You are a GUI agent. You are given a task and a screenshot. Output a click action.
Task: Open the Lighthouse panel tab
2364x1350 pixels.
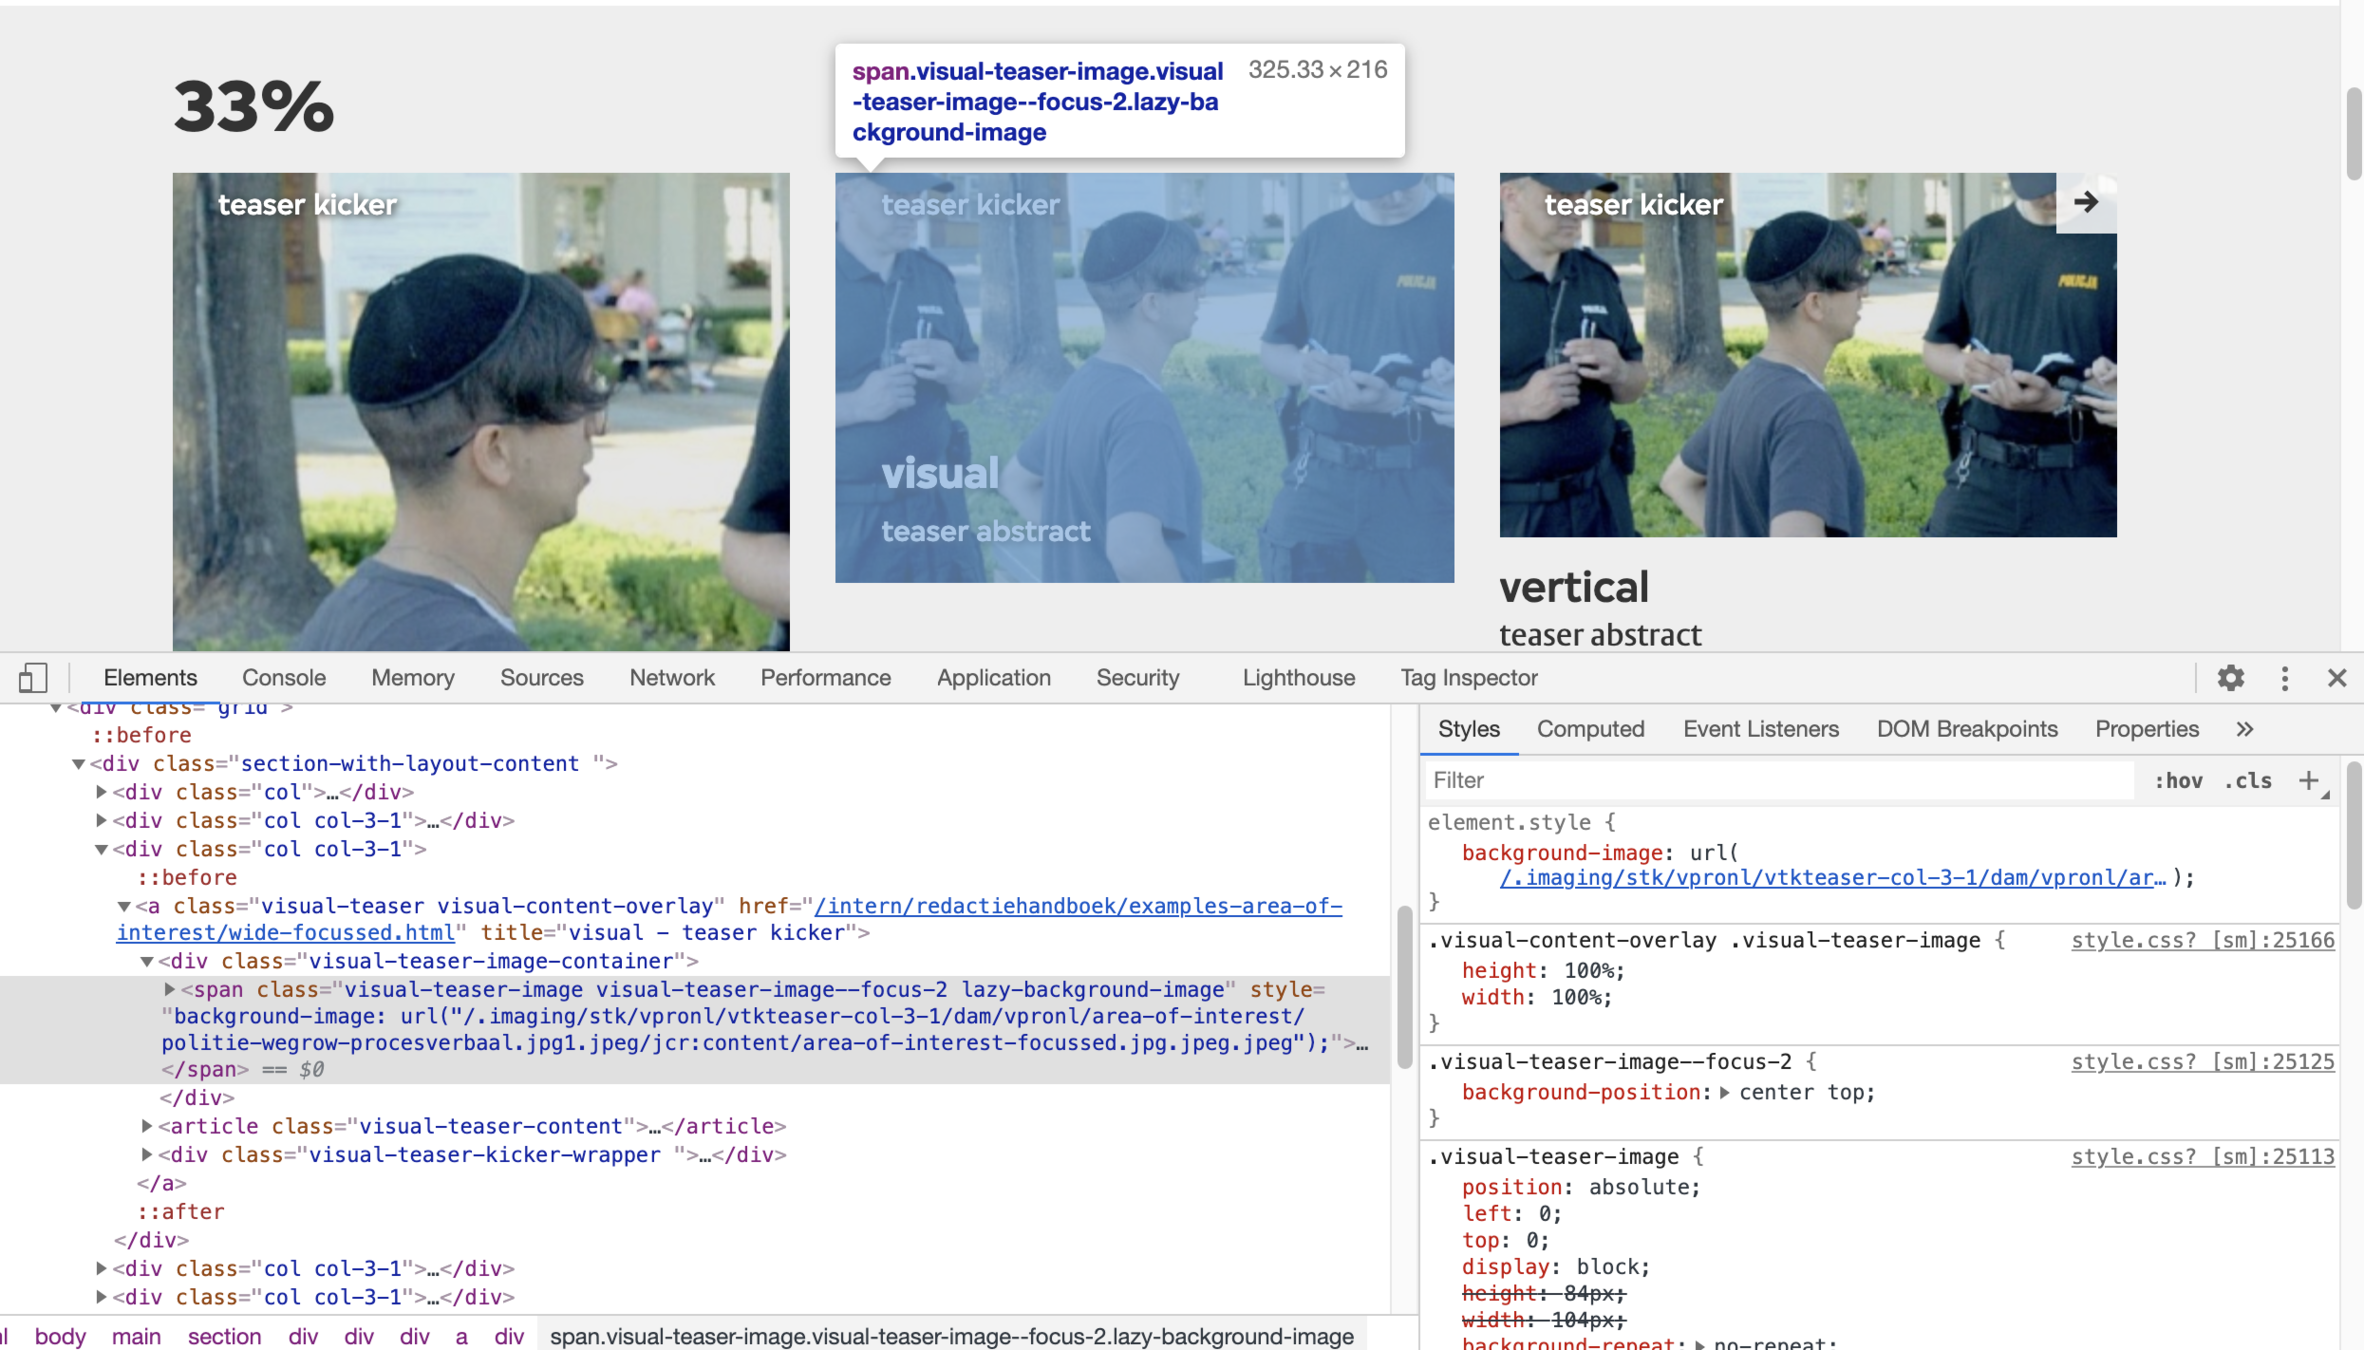[1298, 678]
